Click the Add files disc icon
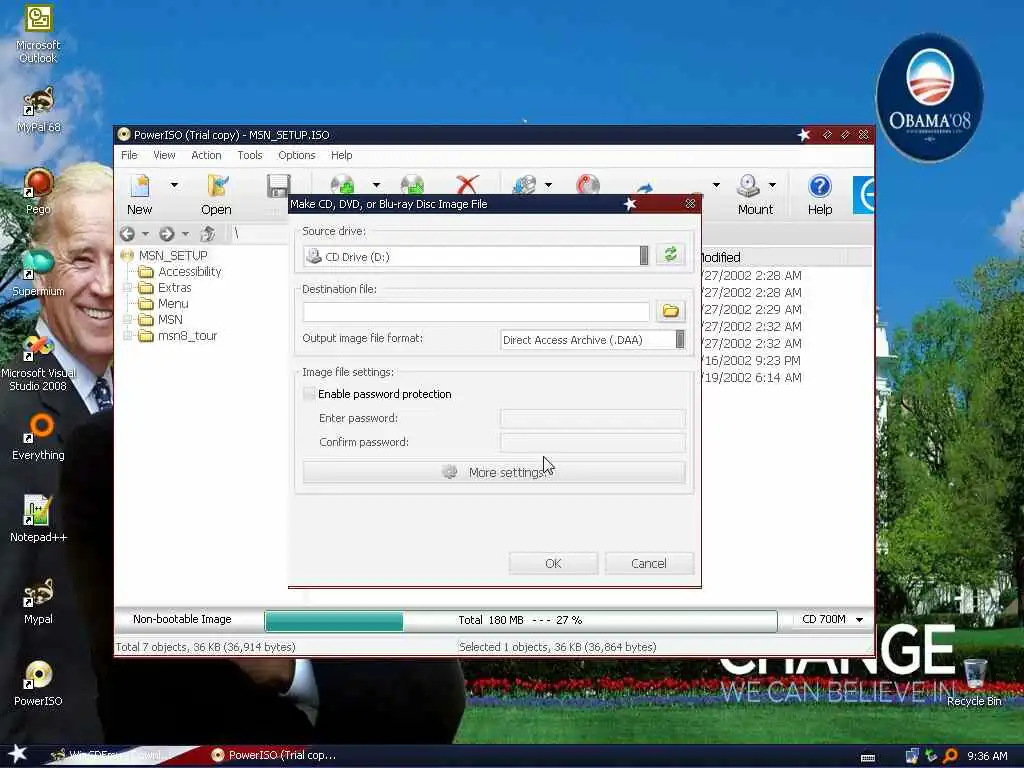This screenshot has width=1024, height=768. coord(342,185)
